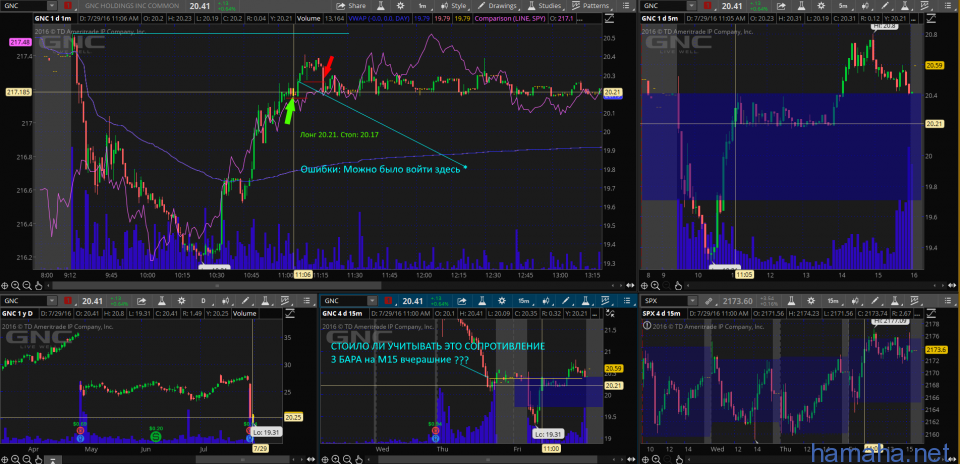
Task: Open settings gear in 5m chart
Action: (821, 6)
